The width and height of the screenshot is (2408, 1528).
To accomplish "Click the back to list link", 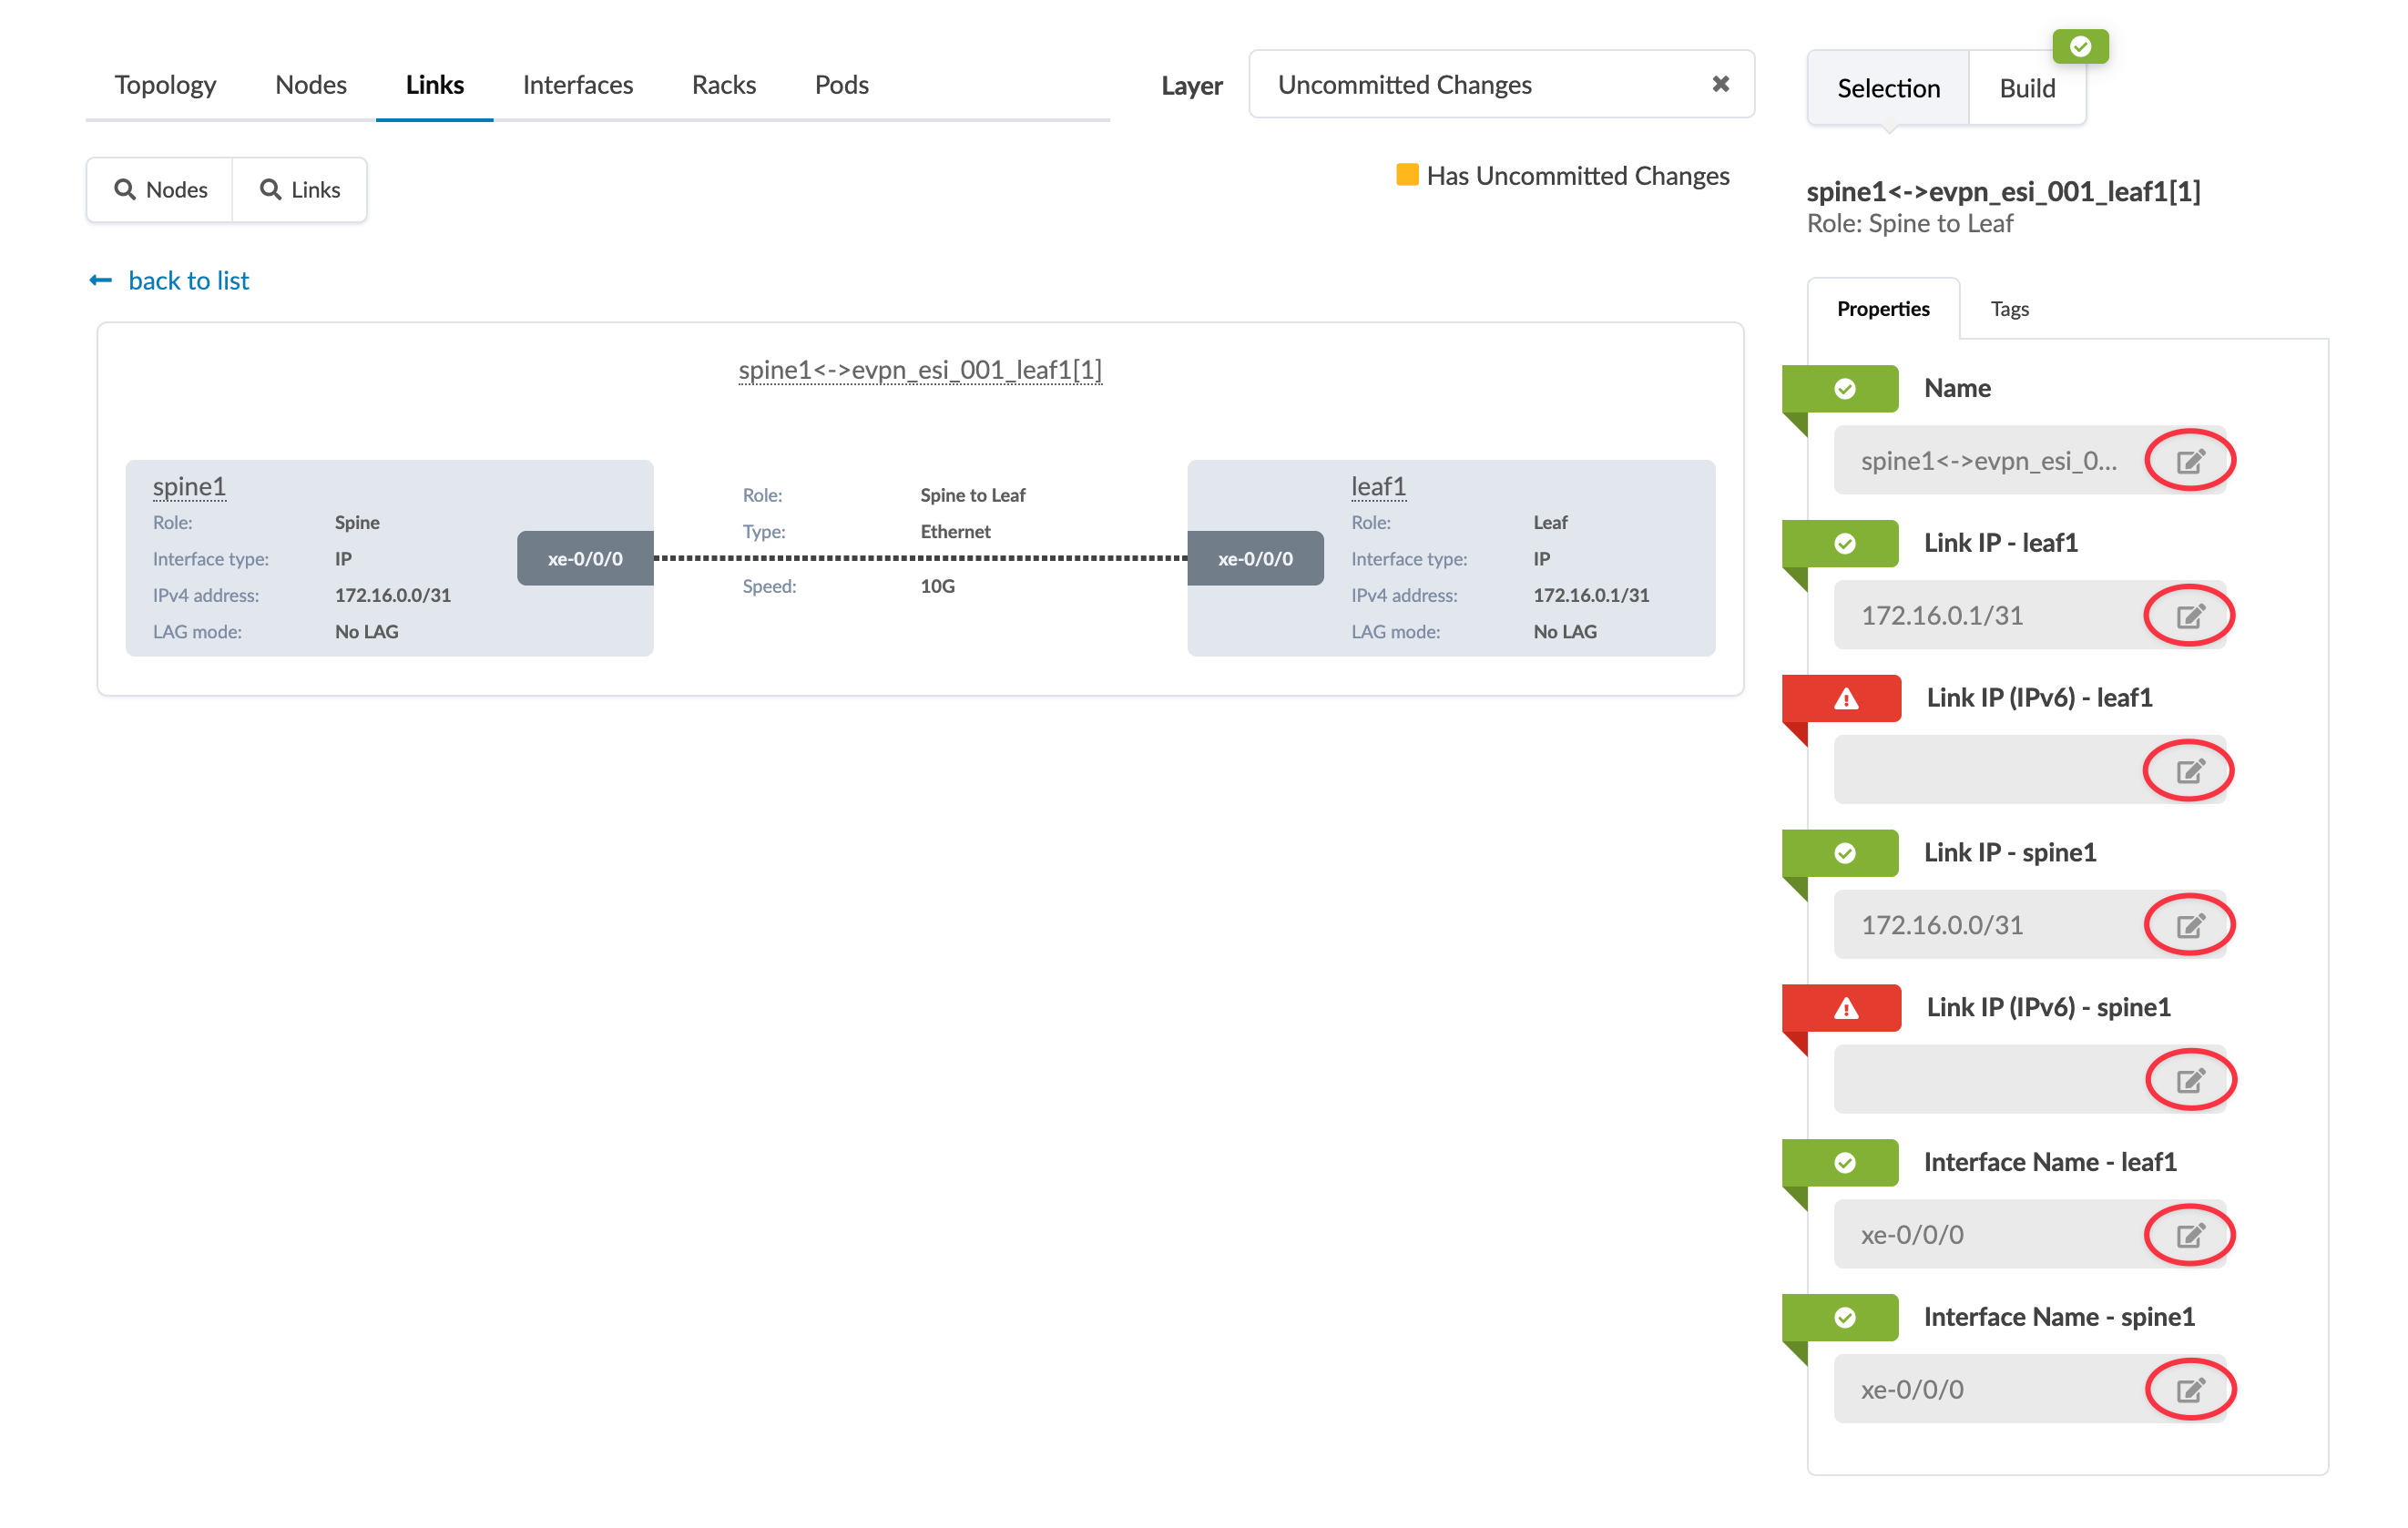I will click(x=188, y=281).
